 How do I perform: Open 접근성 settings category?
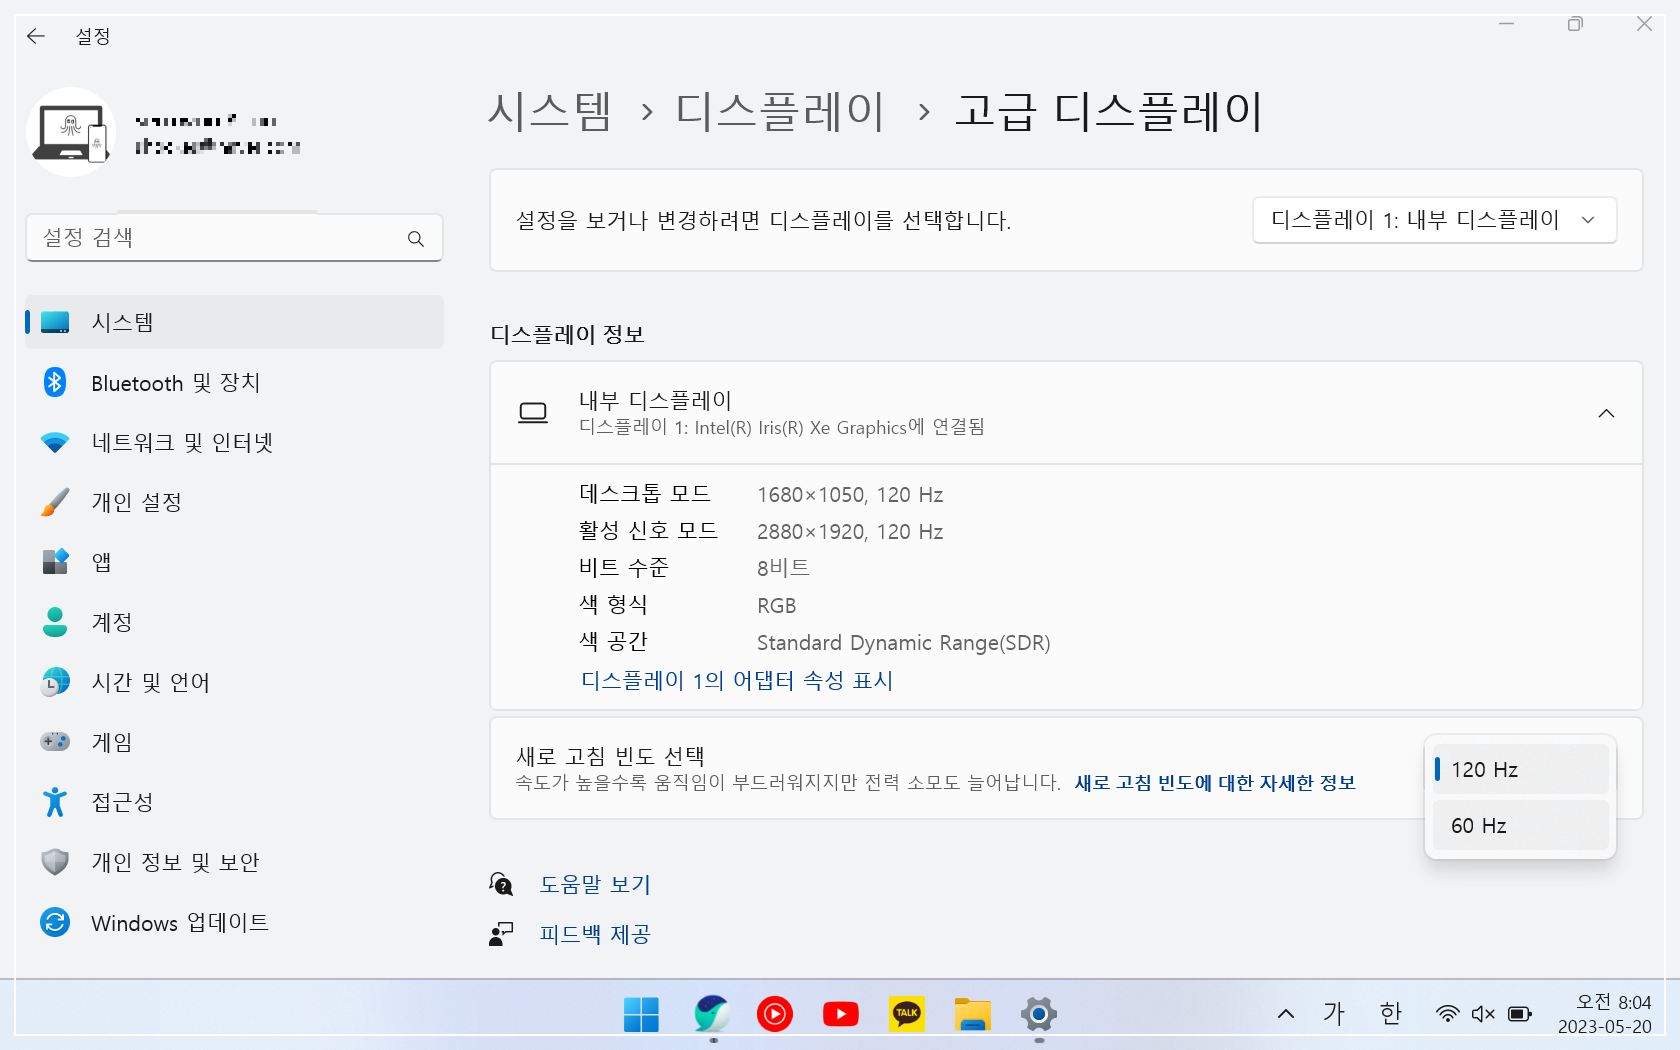point(234,802)
